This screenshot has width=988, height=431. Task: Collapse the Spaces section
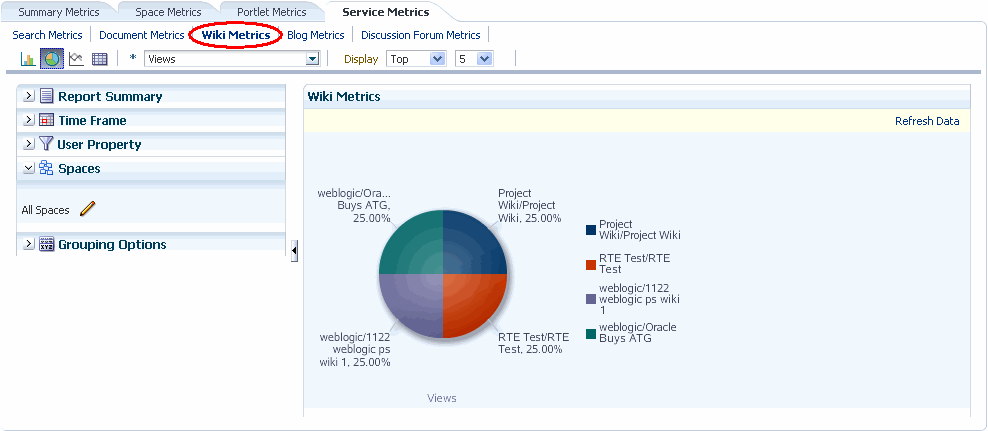pos(28,168)
